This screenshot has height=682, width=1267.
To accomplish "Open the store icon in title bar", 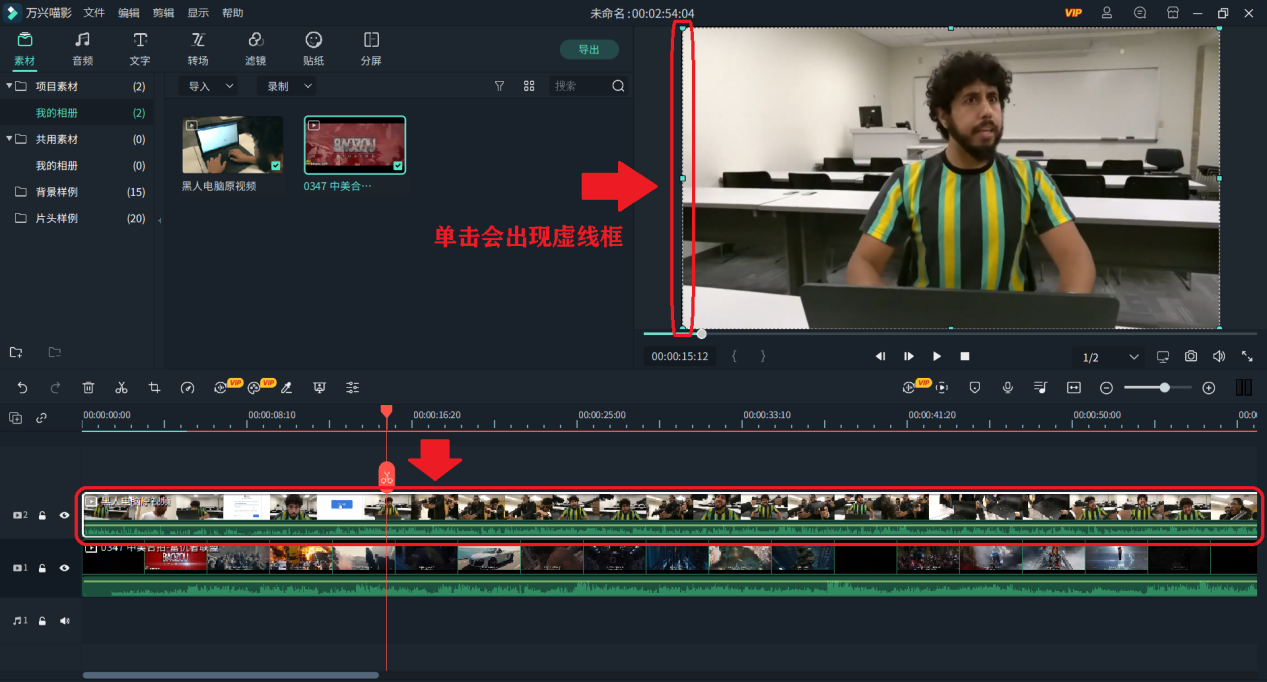I will (1173, 13).
